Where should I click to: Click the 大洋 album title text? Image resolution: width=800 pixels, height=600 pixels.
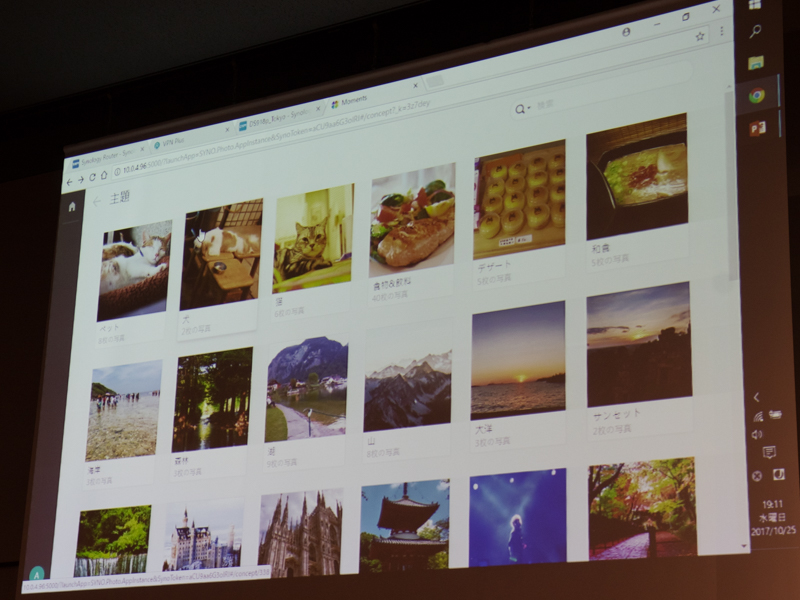pos(483,430)
